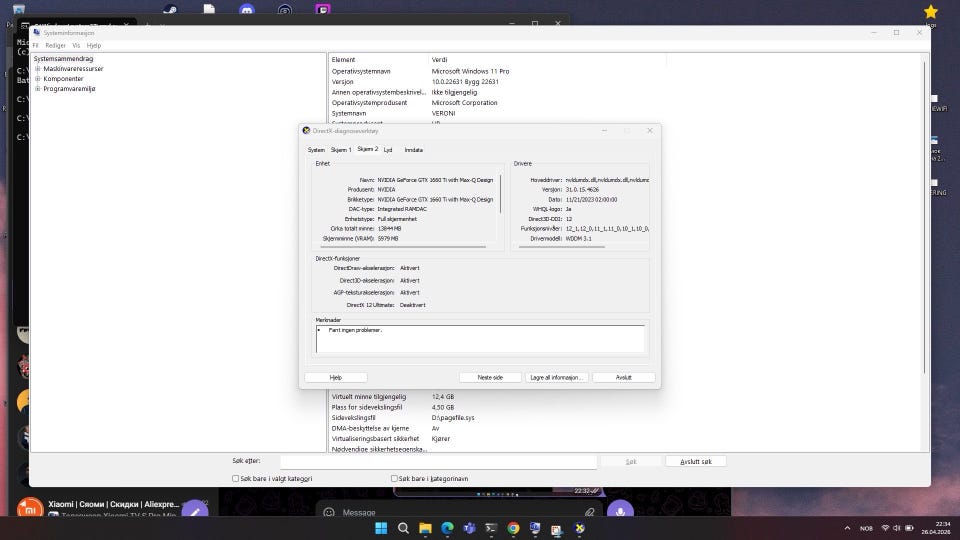Click DirectX diagnostic taskbar icon
The image size is (960, 540).
tap(579, 528)
